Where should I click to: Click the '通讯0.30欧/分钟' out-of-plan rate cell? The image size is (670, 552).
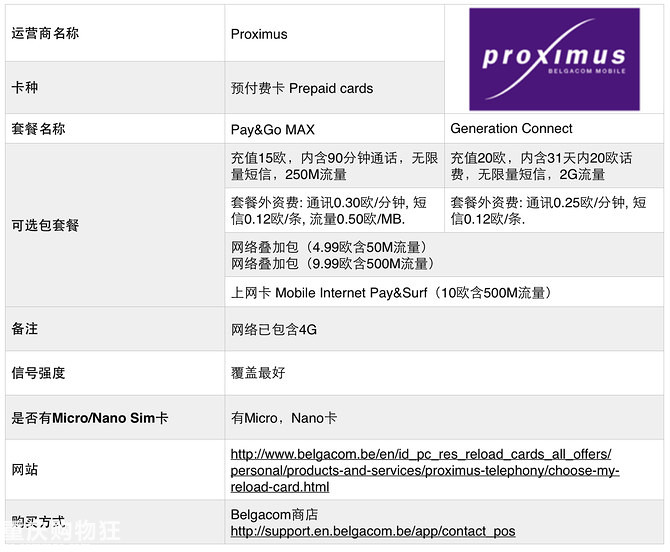pos(335,210)
